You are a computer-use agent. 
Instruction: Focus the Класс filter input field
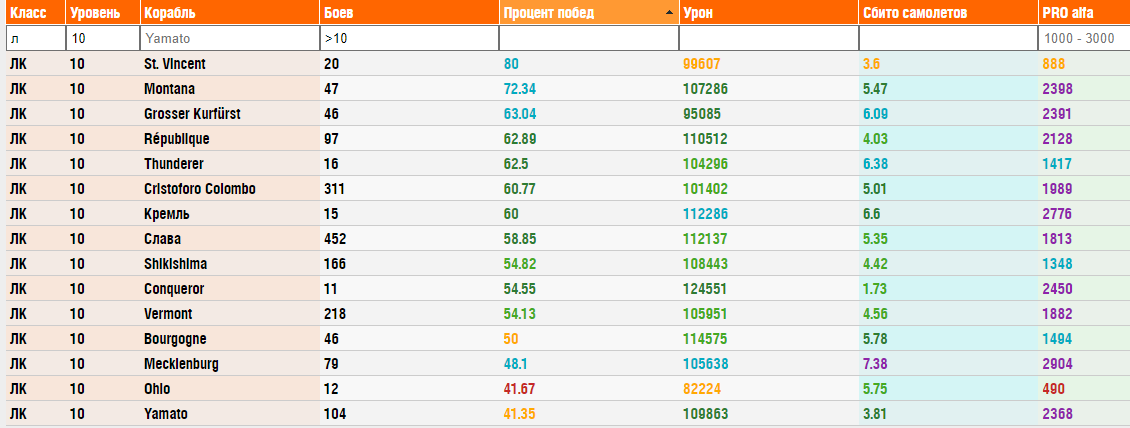pyautogui.click(x=34, y=38)
